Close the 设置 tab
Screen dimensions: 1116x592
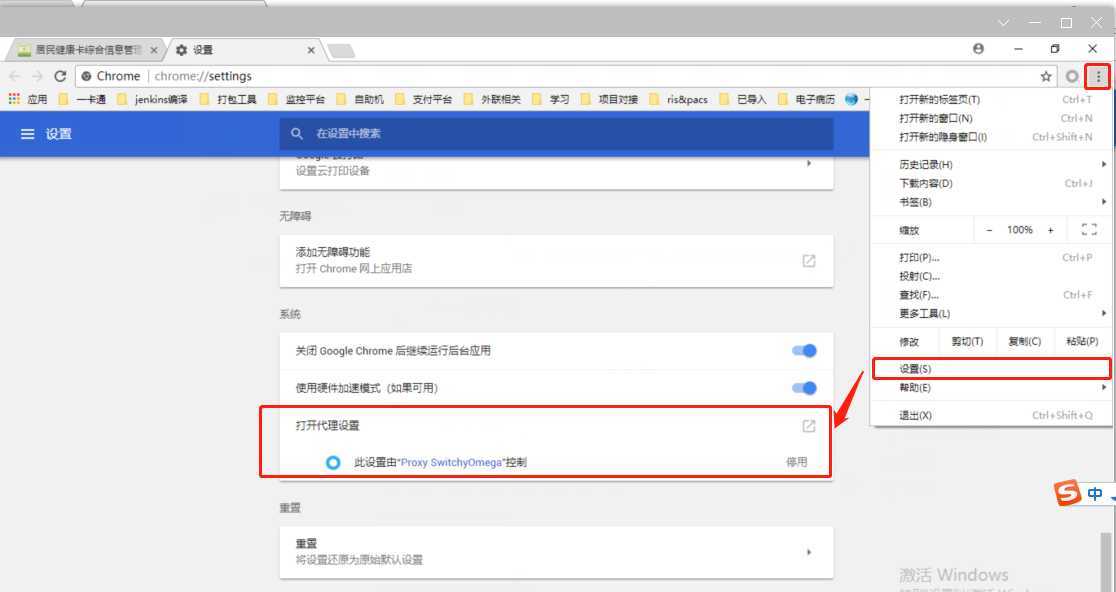(311, 50)
